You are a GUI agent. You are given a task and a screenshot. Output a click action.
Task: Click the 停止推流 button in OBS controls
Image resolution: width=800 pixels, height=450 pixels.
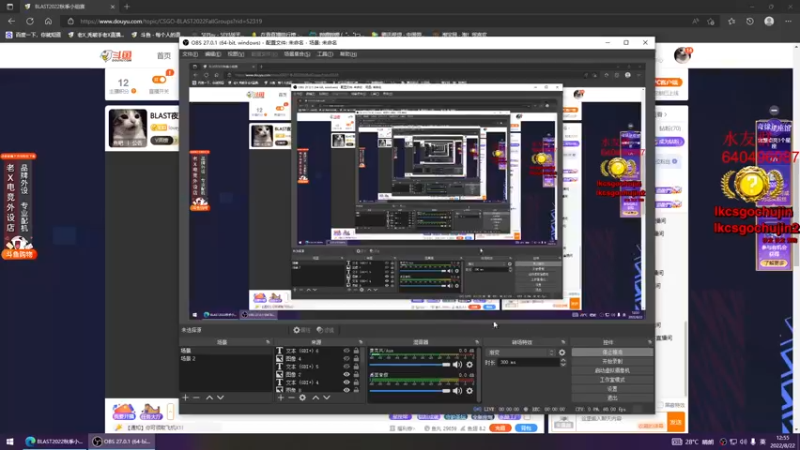point(612,353)
